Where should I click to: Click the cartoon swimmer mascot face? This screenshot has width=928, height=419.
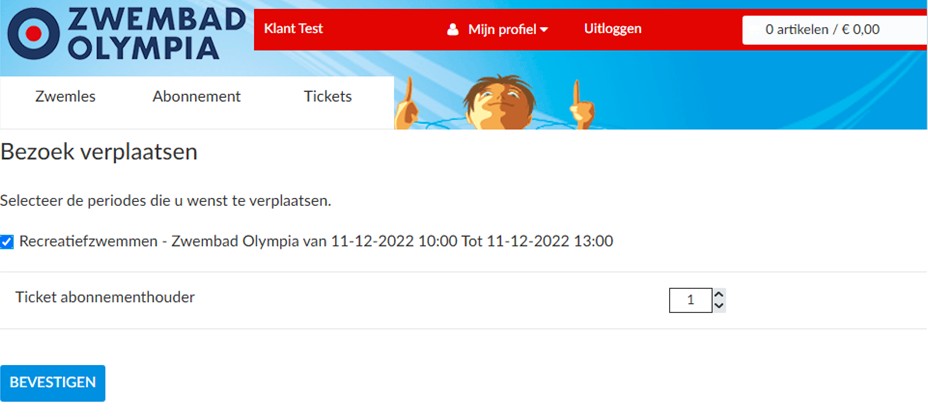pos(499,103)
